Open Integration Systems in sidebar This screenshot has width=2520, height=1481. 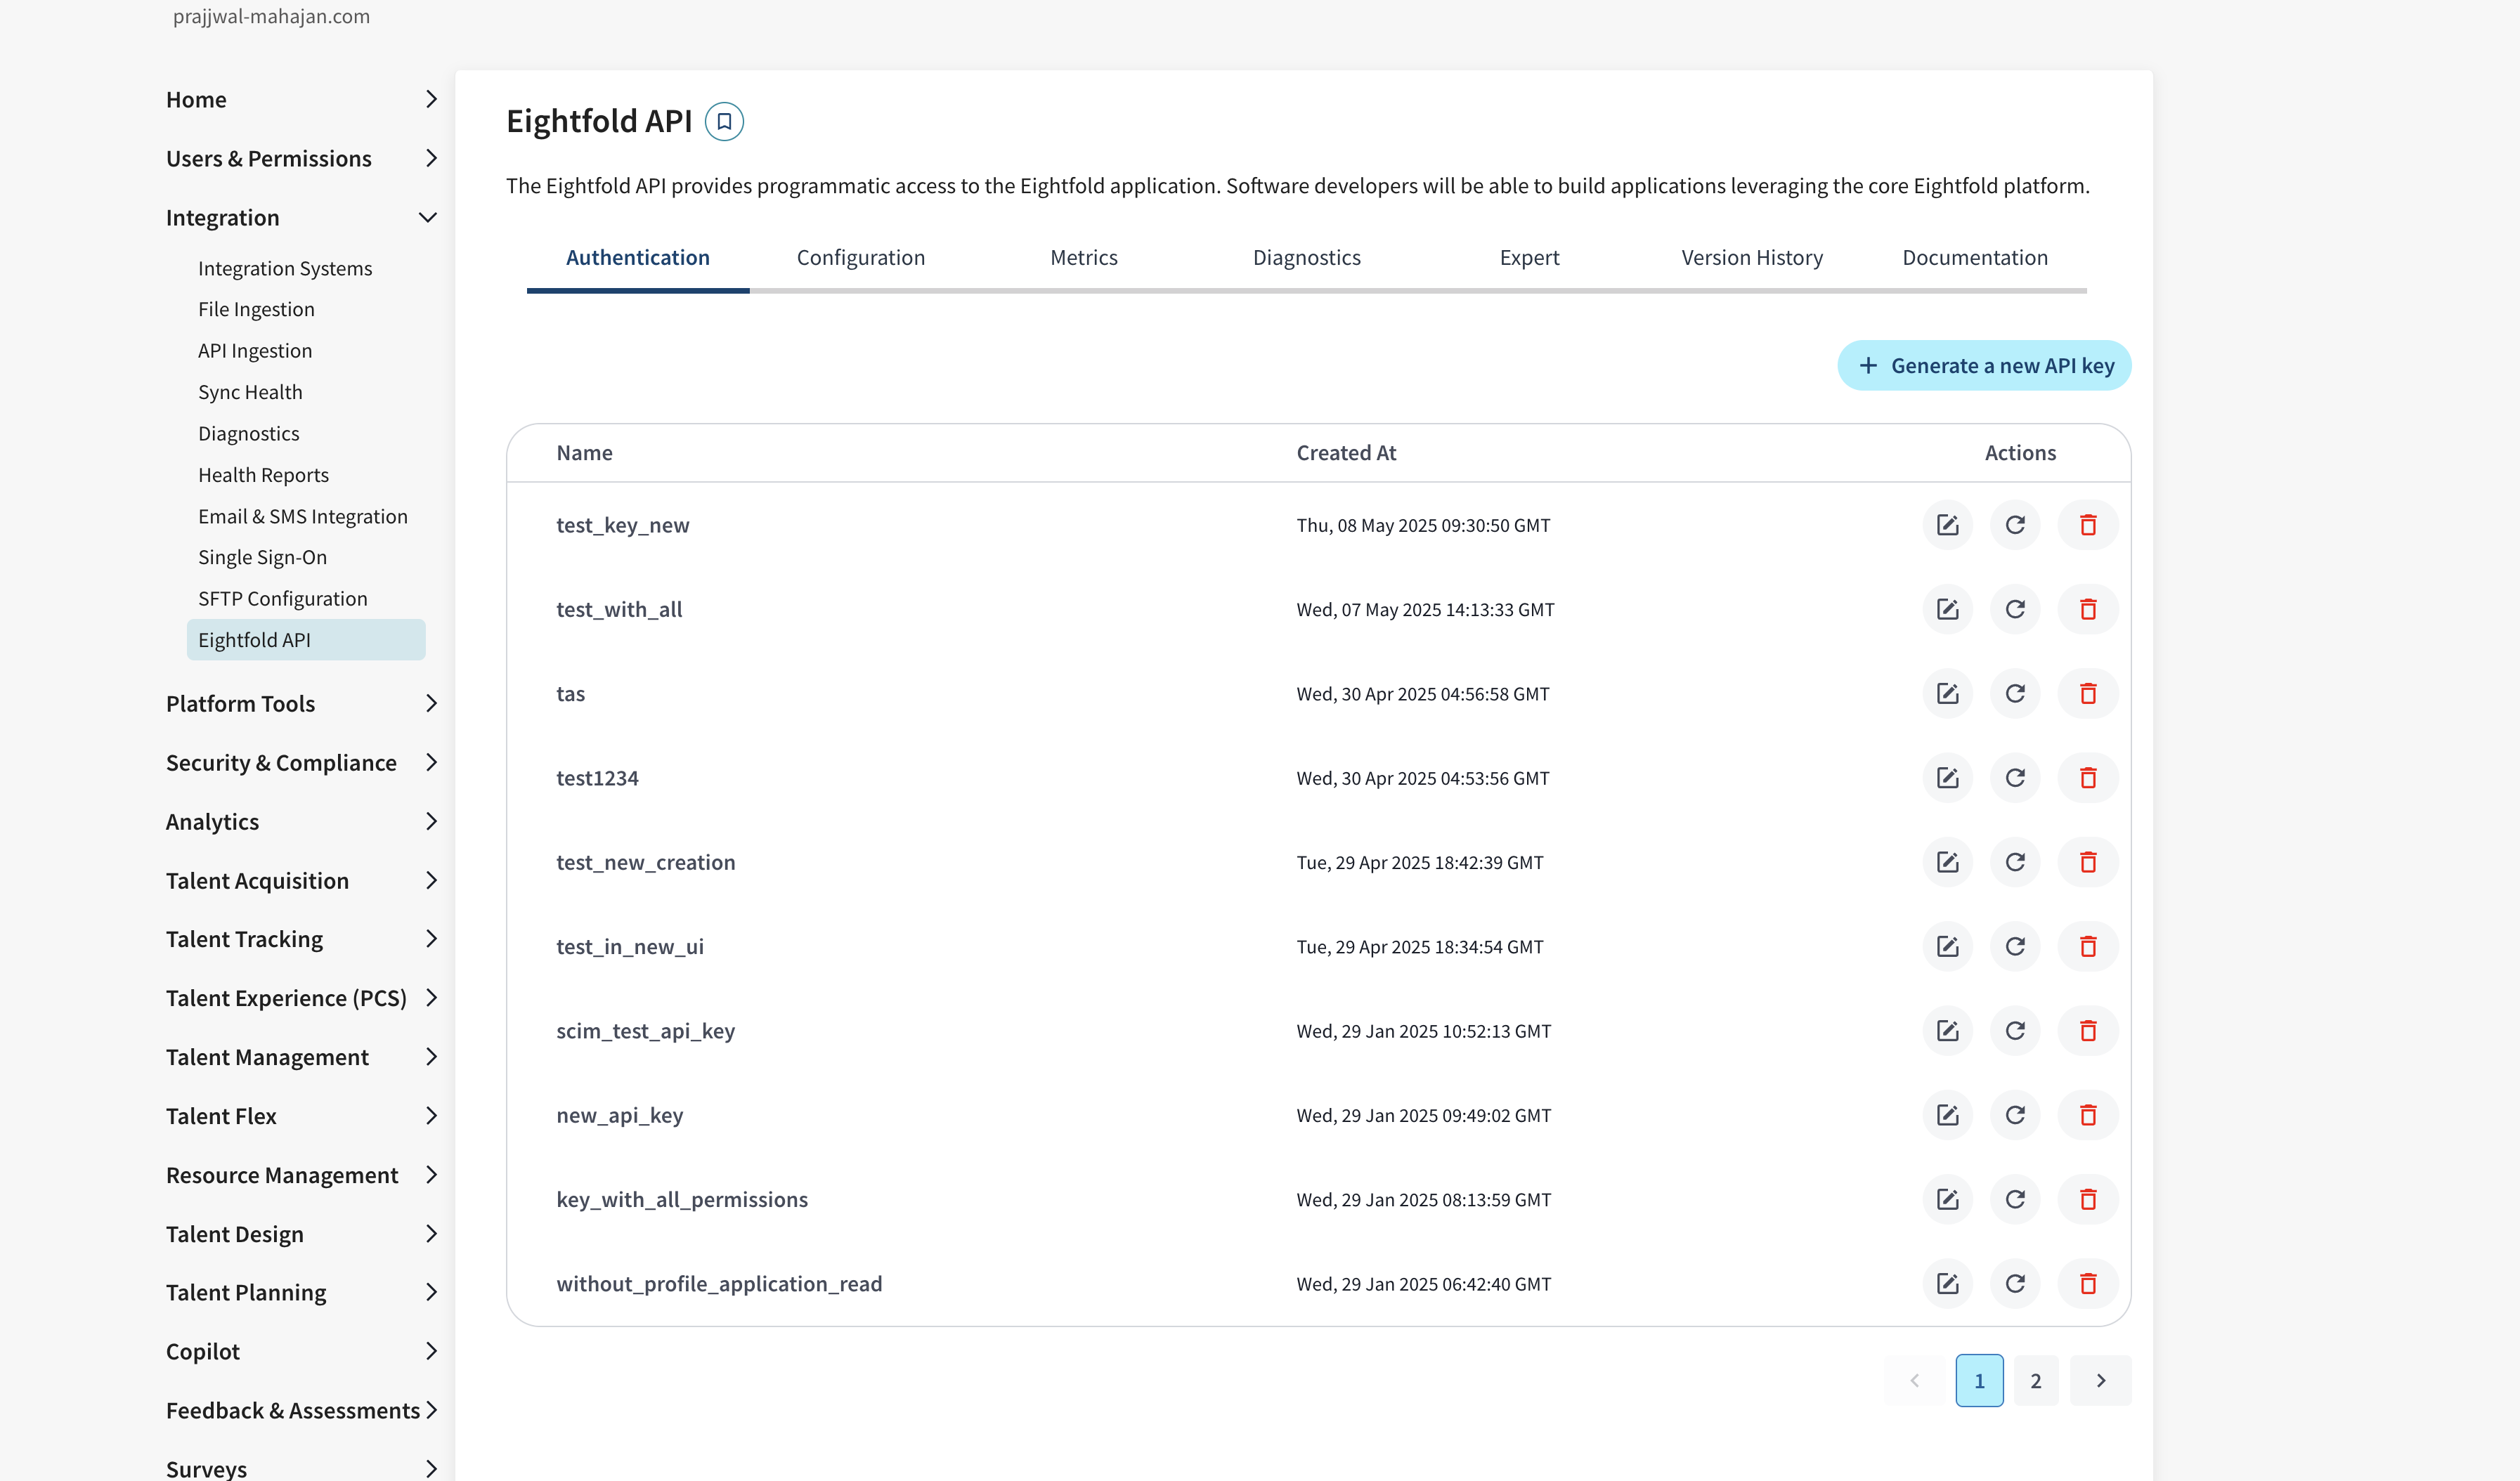pyautogui.click(x=285, y=269)
